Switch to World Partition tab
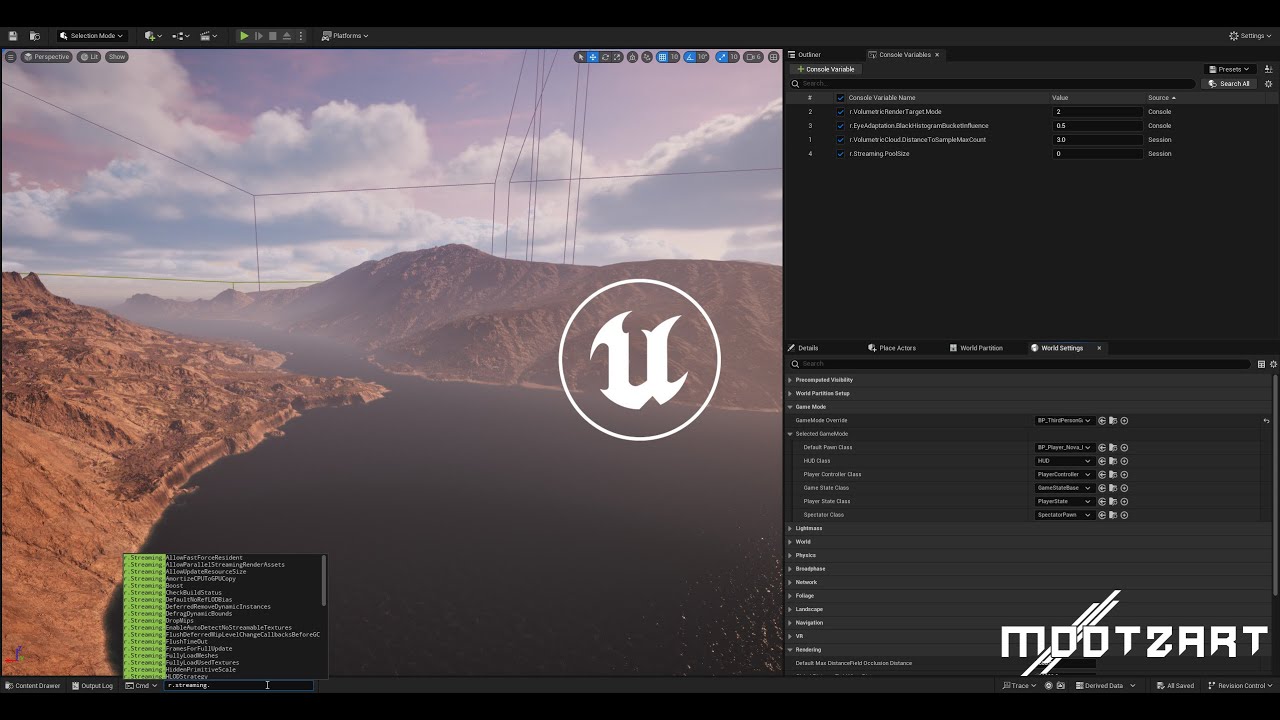 [x=975, y=348]
